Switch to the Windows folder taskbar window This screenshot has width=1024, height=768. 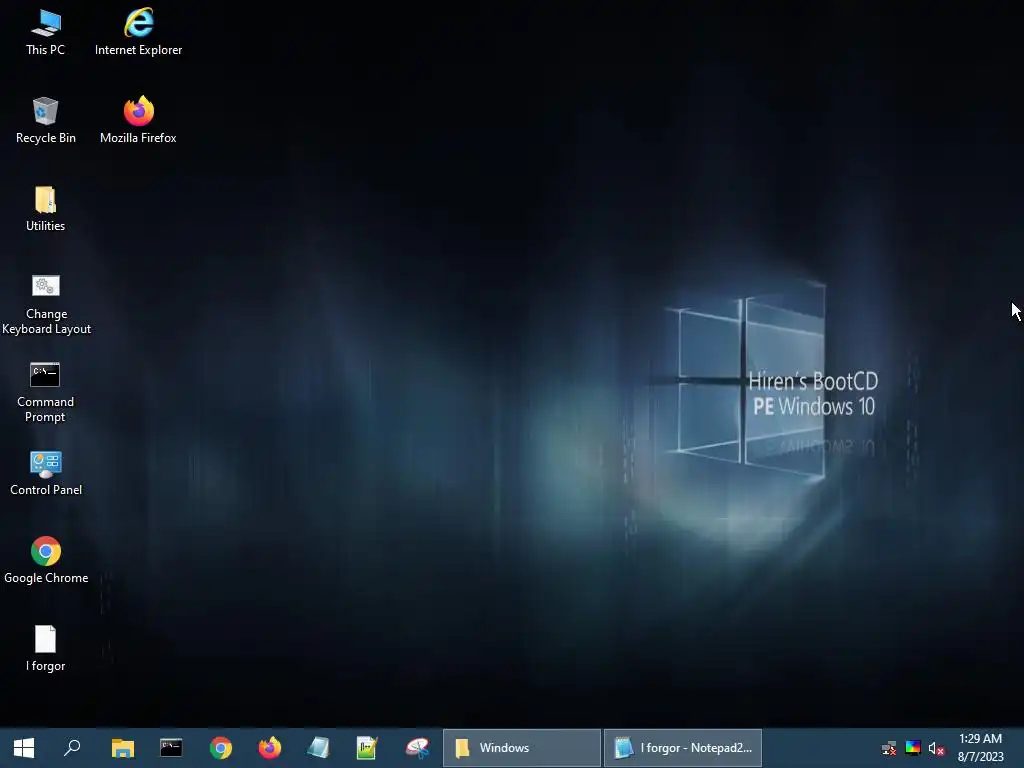coord(522,748)
